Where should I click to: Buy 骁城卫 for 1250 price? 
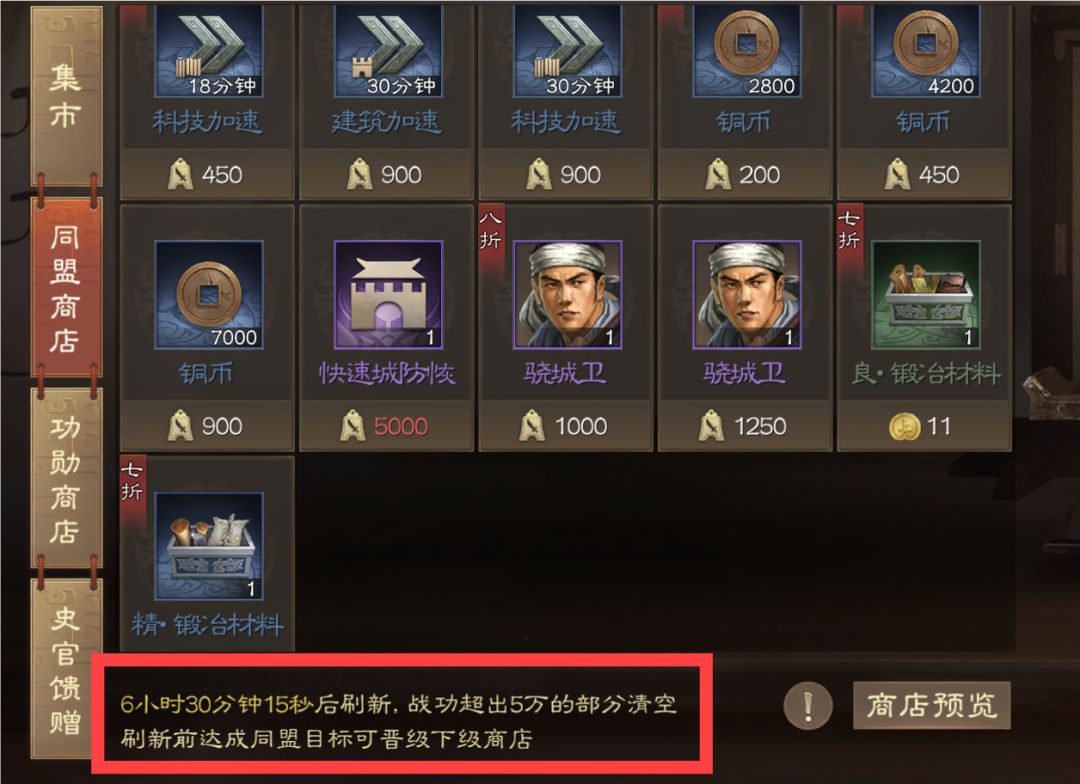tap(745, 426)
